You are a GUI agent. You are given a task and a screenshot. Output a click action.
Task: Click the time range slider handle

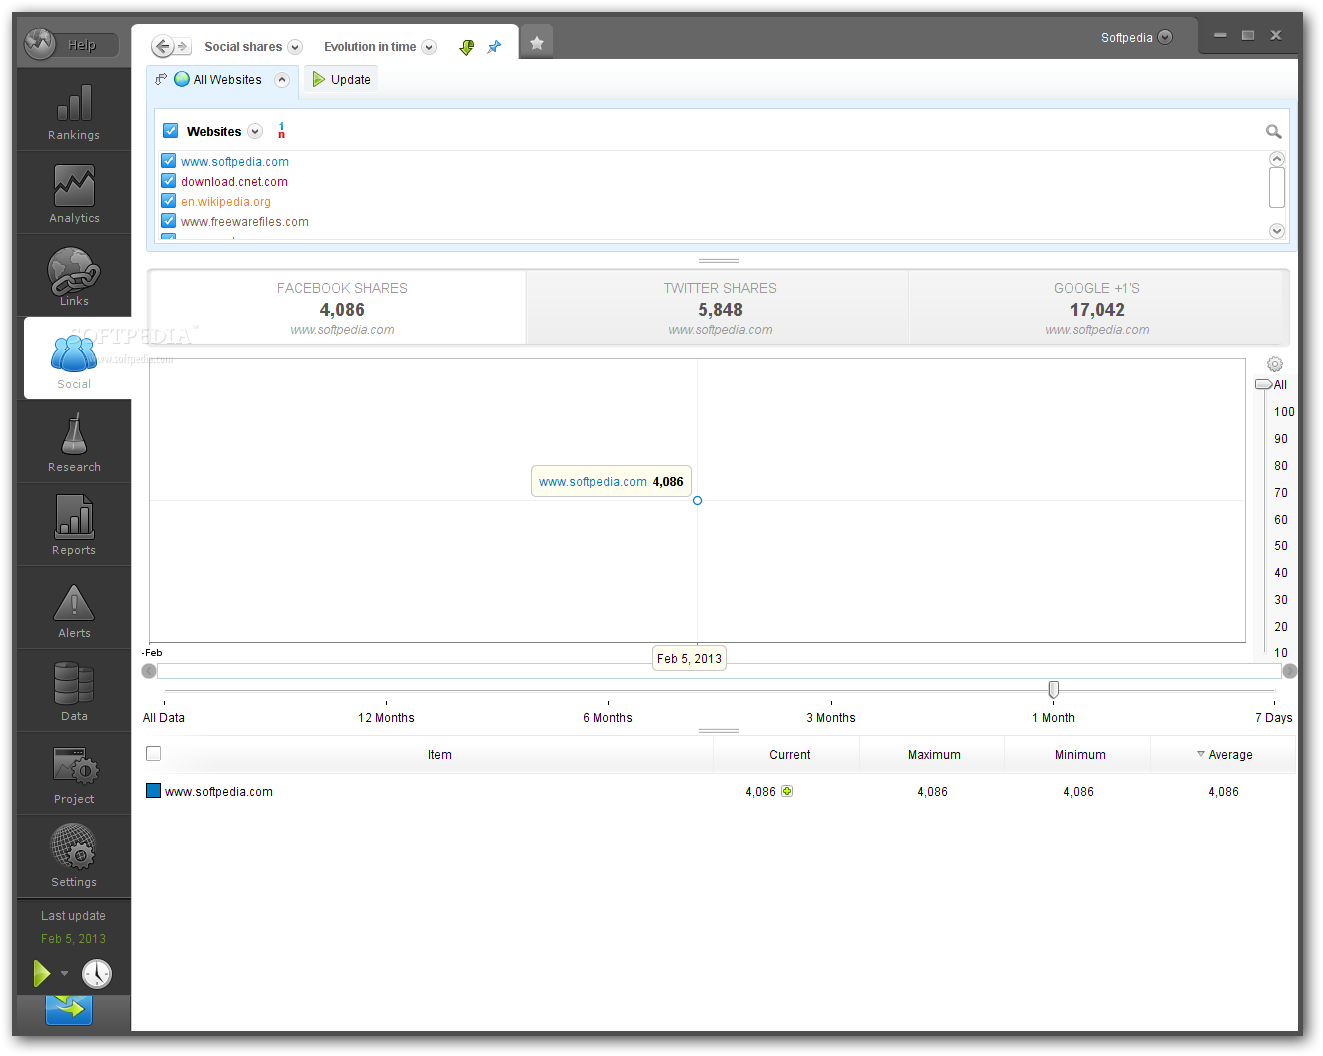coord(1053,690)
